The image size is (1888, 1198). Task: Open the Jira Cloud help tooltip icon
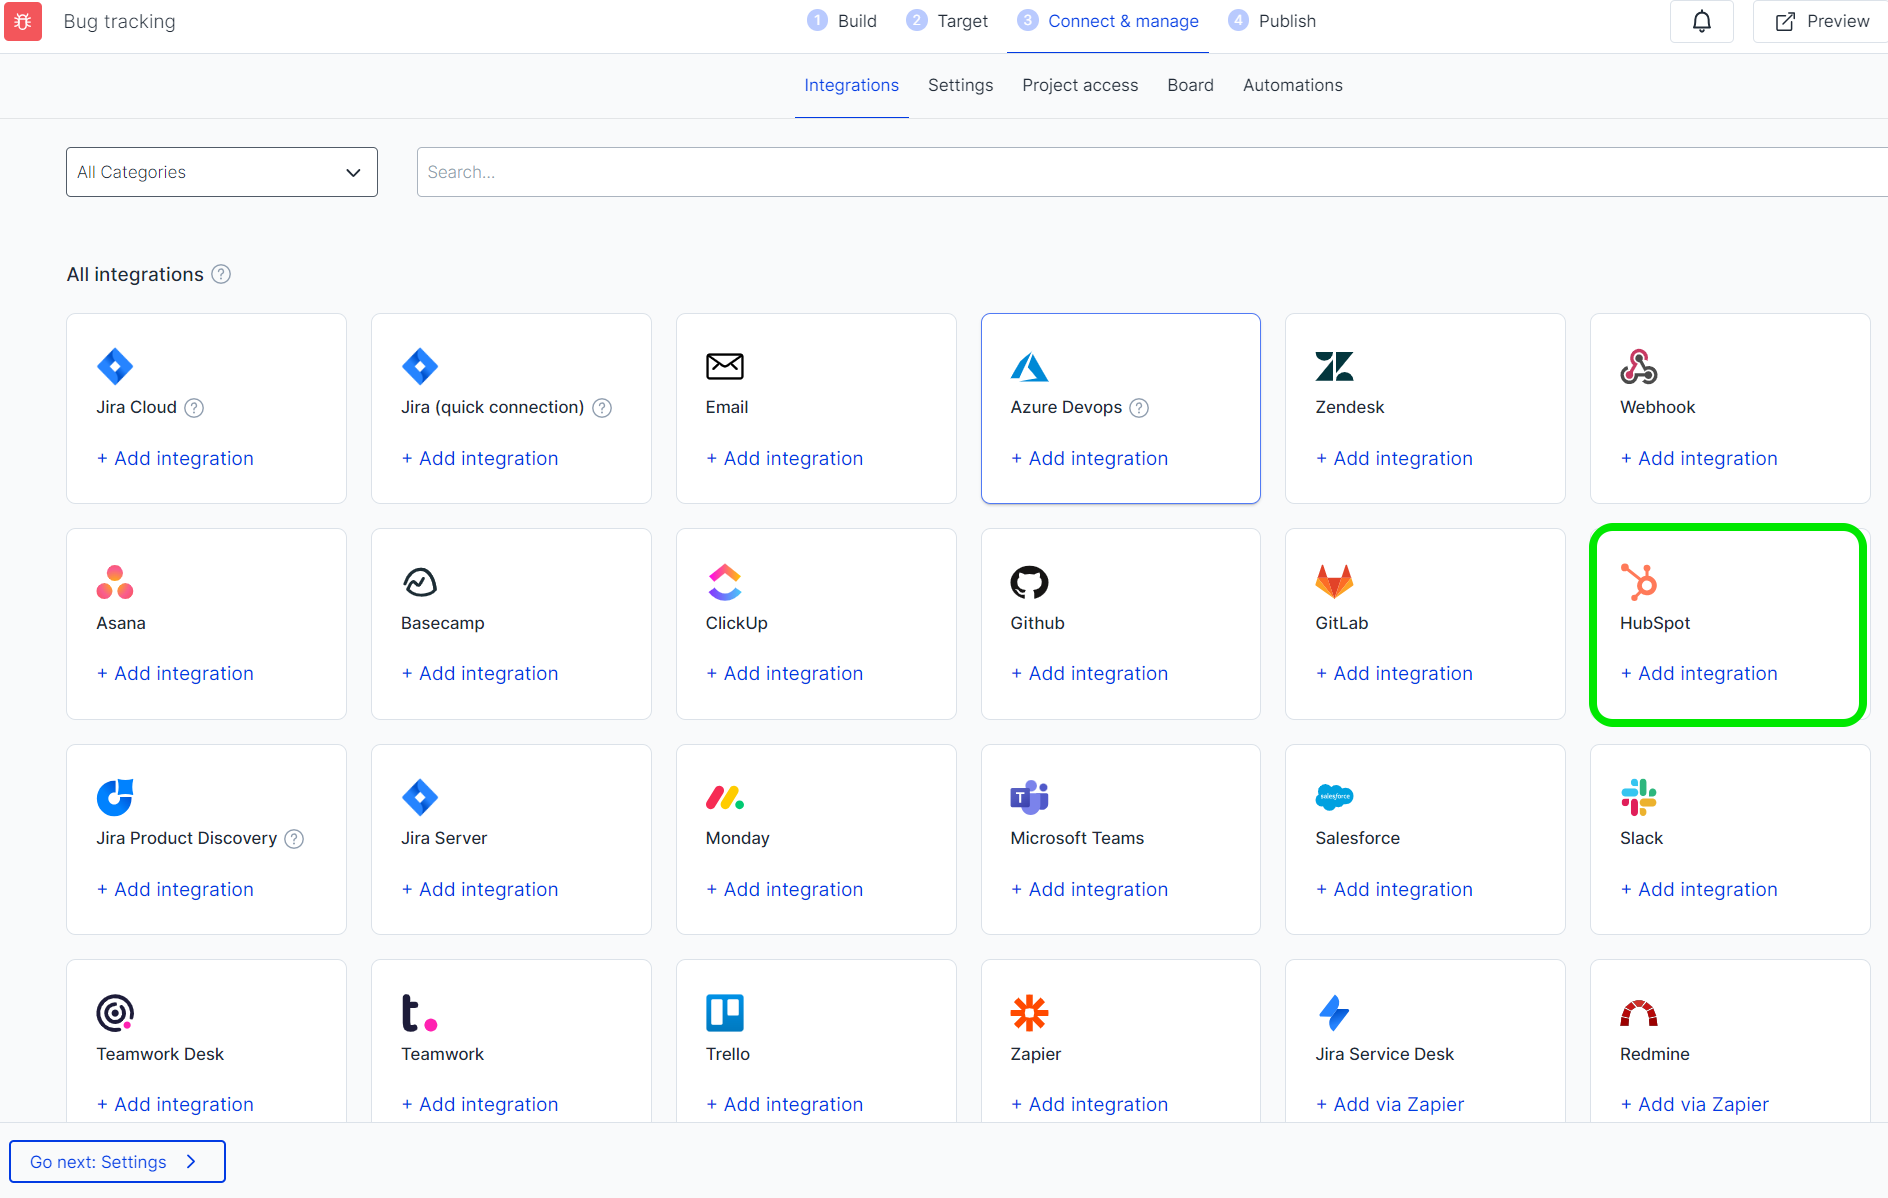point(195,408)
